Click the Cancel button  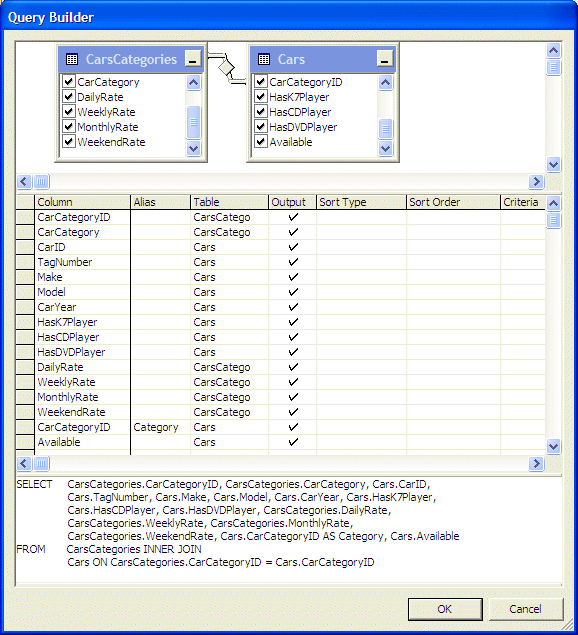tap(526, 609)
